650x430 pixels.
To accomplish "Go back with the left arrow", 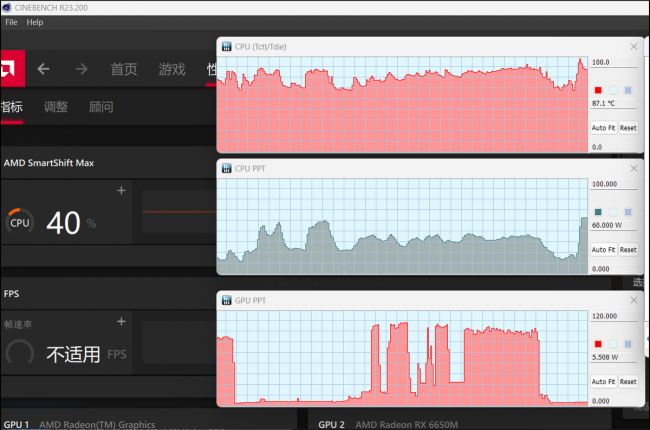I will [x=43, y=69].
